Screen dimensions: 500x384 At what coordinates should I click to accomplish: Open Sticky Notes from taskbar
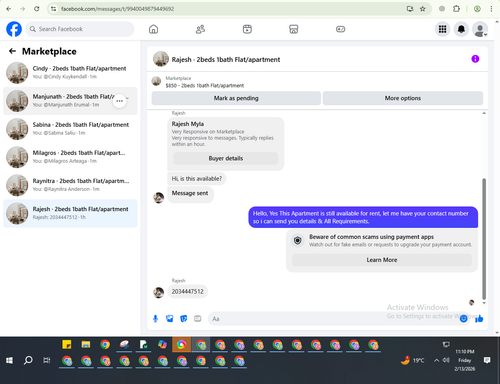[x=67, y=344]
